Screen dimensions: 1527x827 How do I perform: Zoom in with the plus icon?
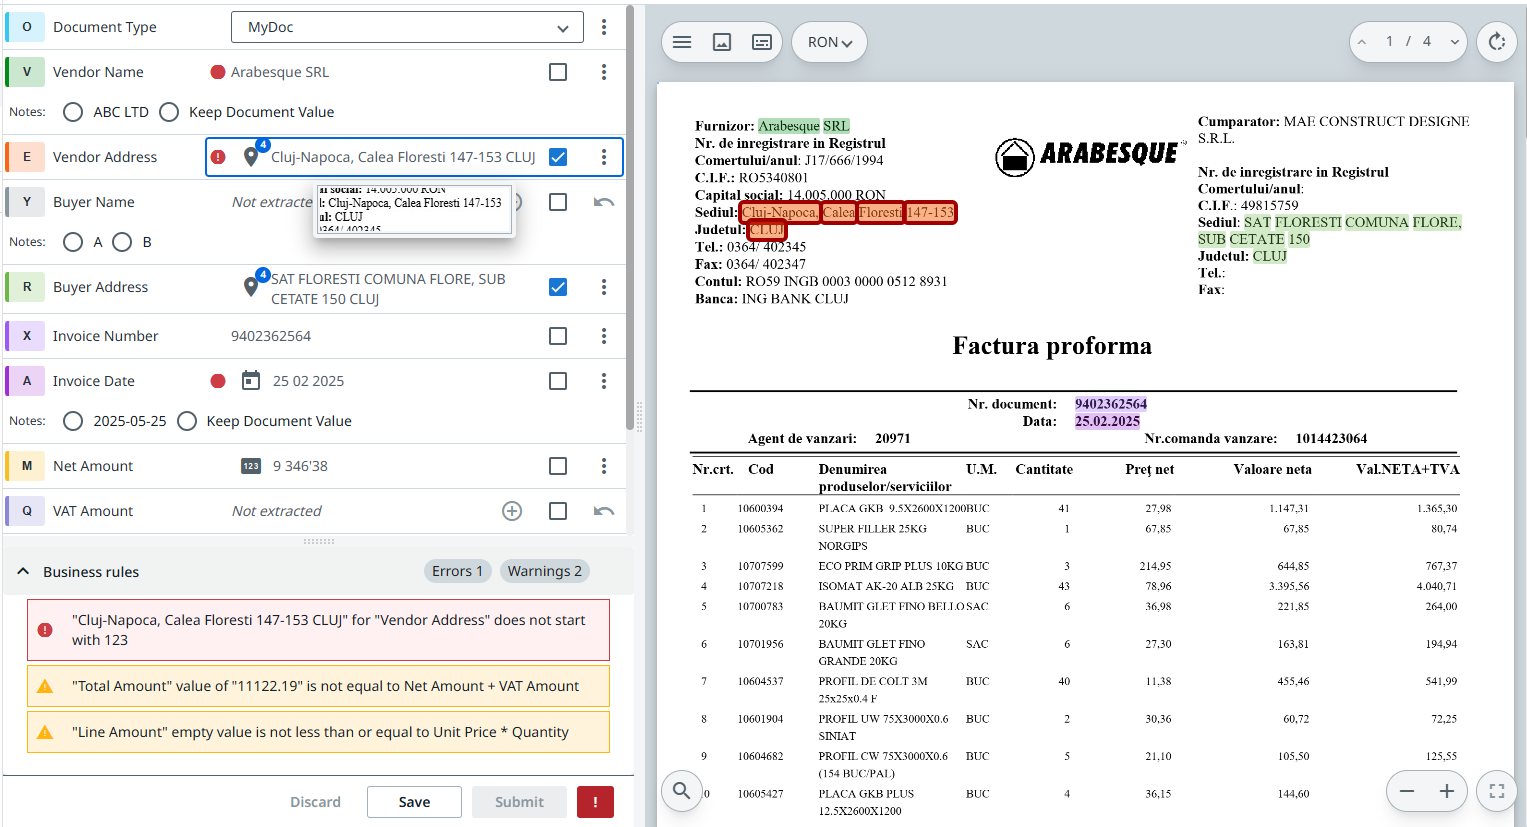[x=1446, y=791]
